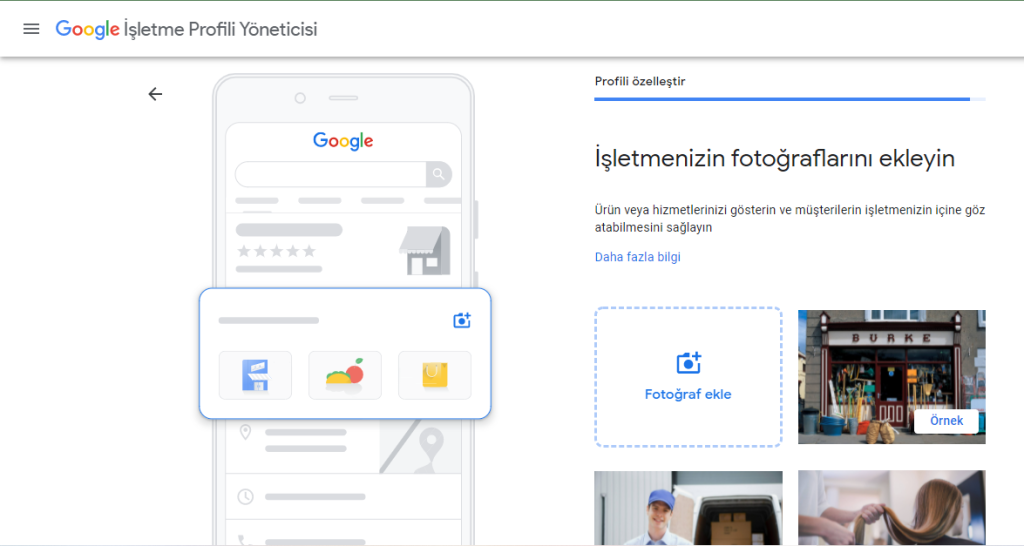Click the Profili özelleştir progress bar

point(790,99)
